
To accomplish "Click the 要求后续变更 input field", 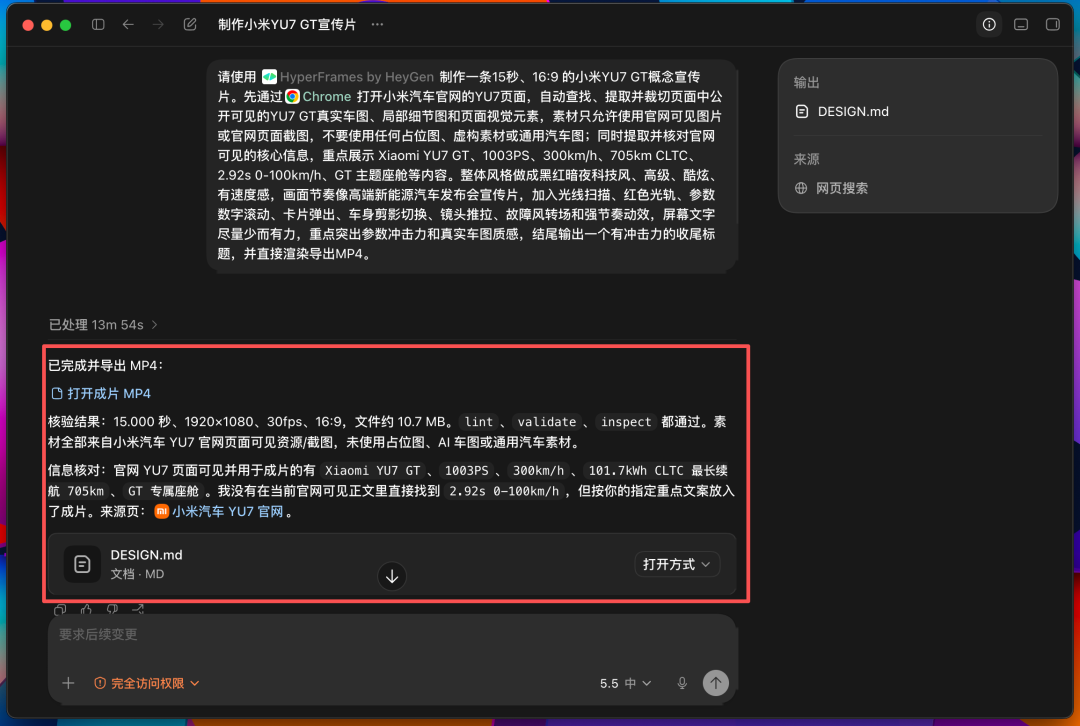I will tap(392, 634).
